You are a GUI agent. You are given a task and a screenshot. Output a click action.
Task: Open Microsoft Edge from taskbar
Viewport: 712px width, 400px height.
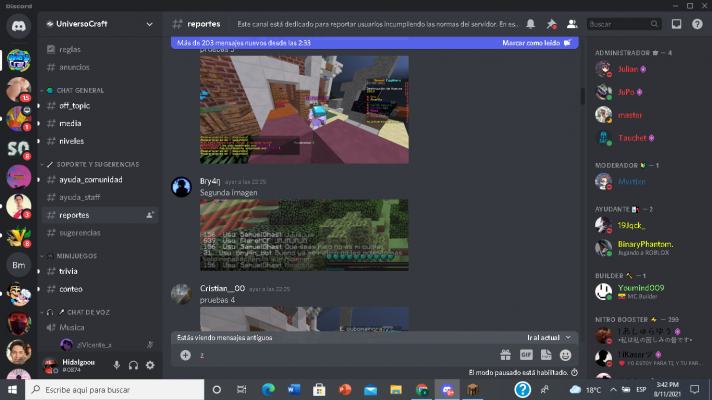click(x=268, y=390)
